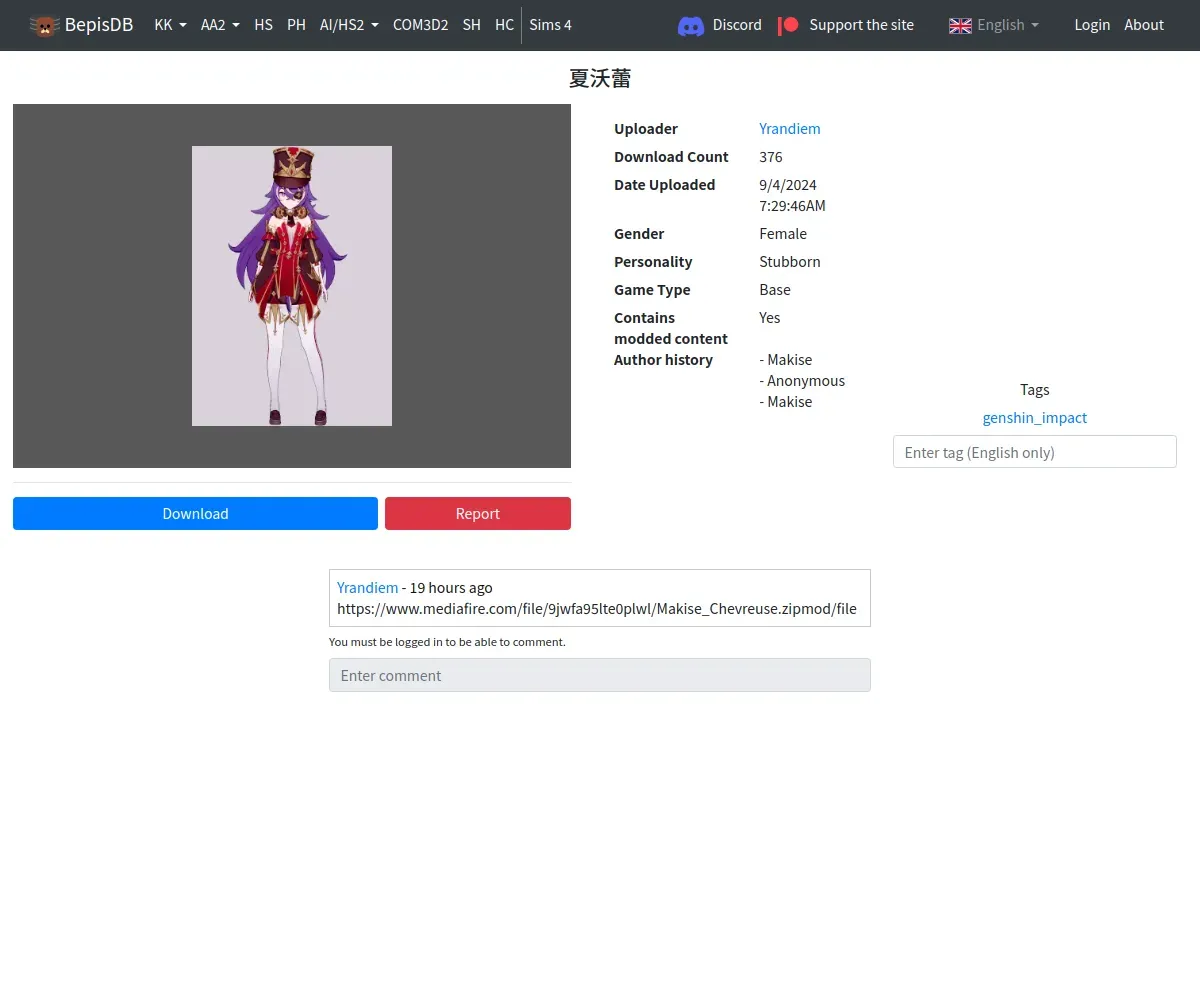Viewport: 1200px width, 1000px height.
Task: Open the SH section
Action: [x=471, y=25]
